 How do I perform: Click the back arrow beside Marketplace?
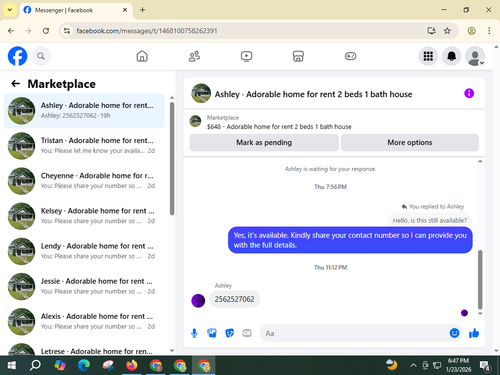pos(15,84)
